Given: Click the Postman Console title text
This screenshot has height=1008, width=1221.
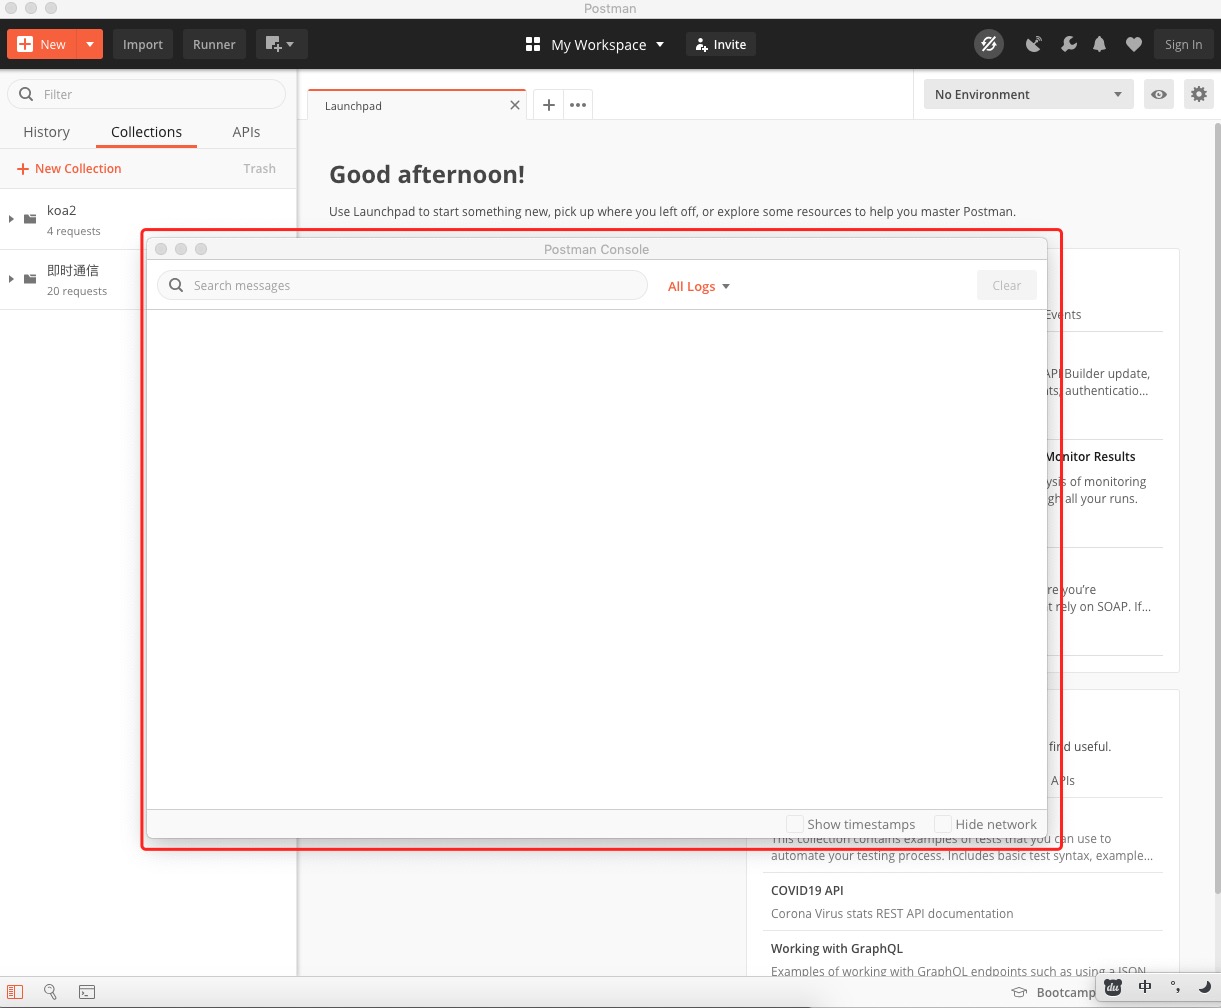Looking at the screenshot, I should (x=596, y=249).
